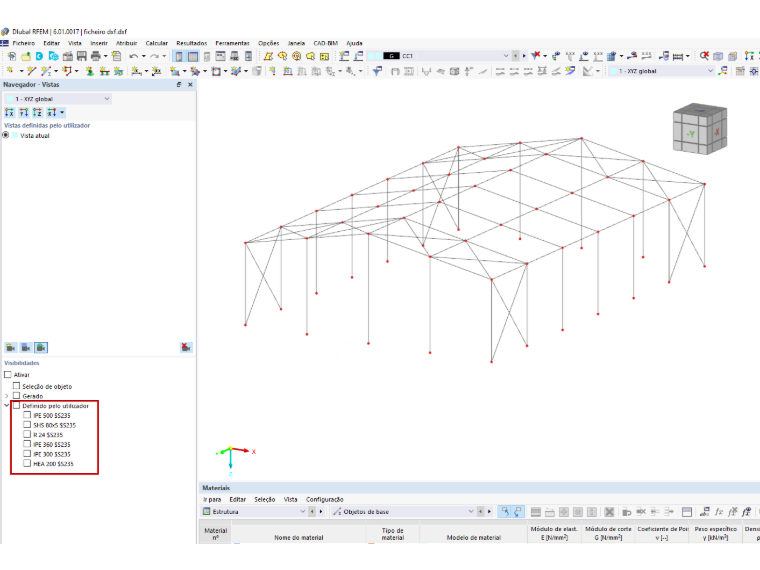Image resolution: width=760 pixels, height=570 pixels.
Task: Select the Vista atual radio button
Action: [x=6, y=135]
